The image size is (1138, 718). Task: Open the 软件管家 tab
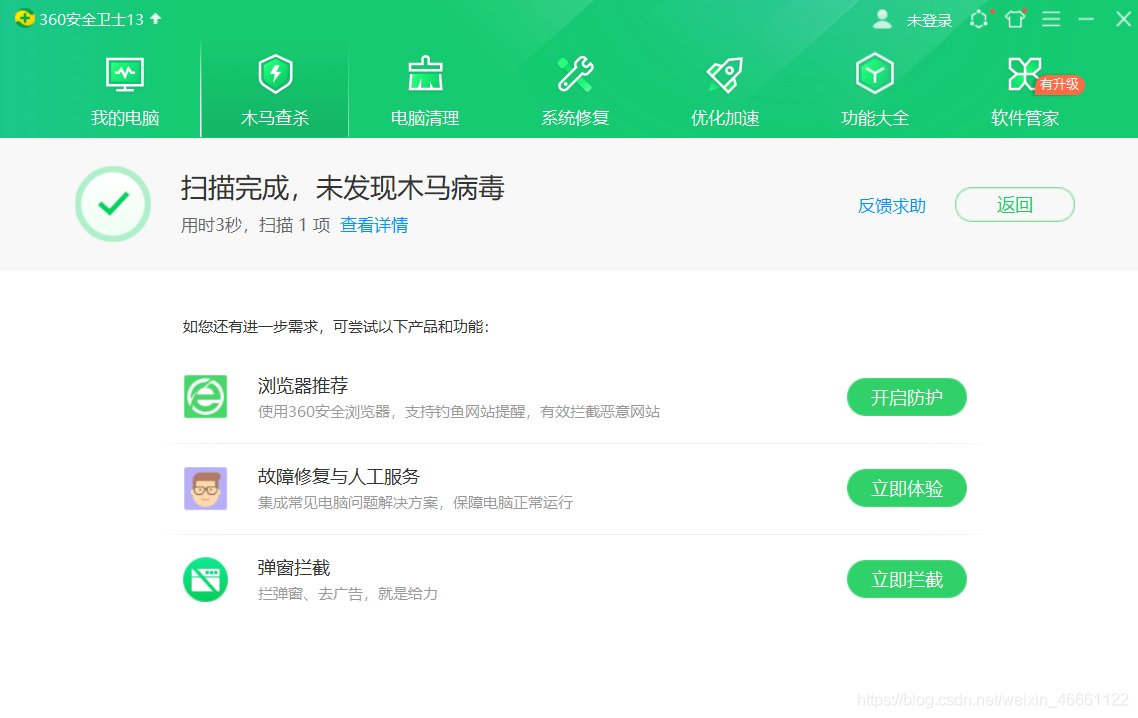(1025, 91)
